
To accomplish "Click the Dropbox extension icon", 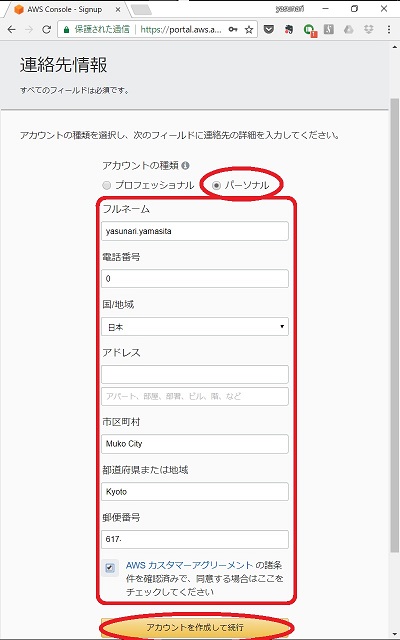I will tap(369, 29).
